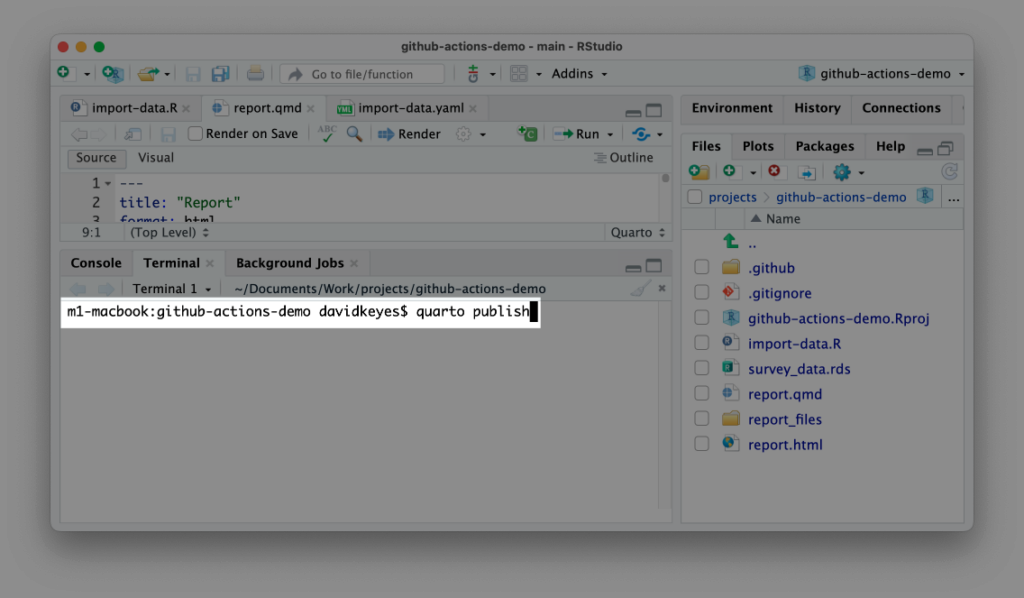This screenshot has height=598, width=1024.
Task: Switch to the Background Jobs tab
Action: click(289, 262)
